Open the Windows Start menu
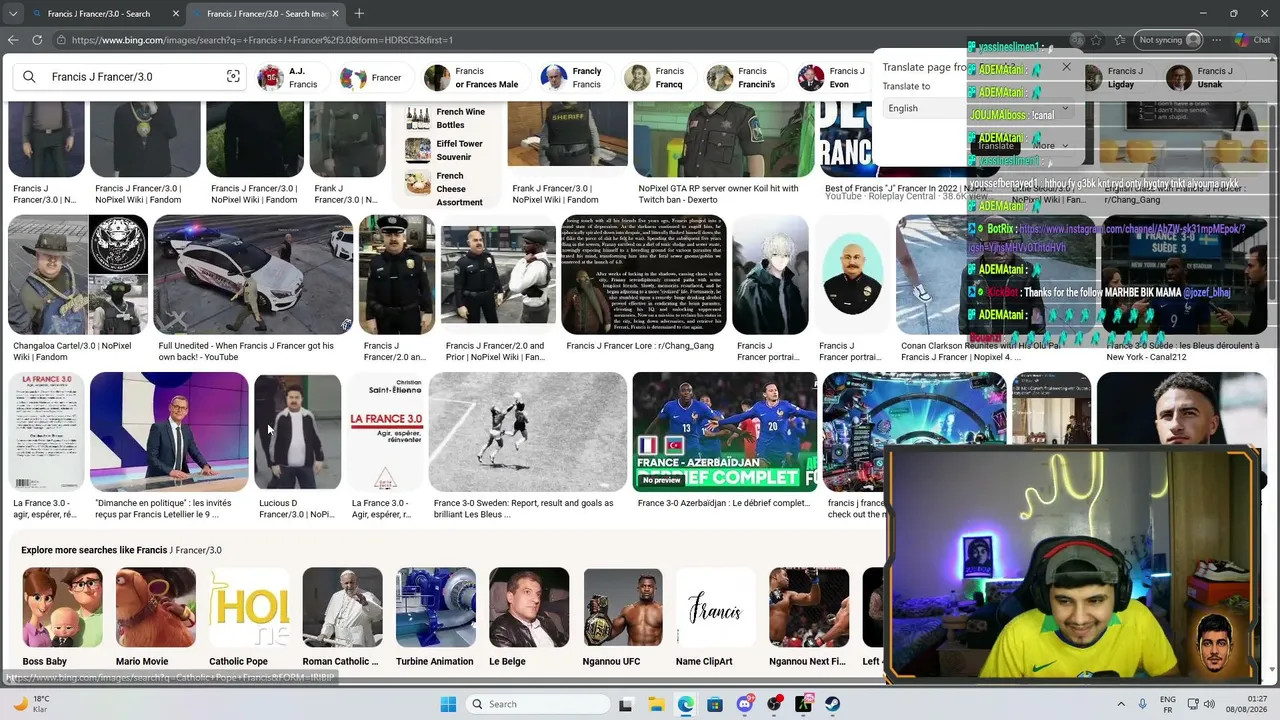 448,704
